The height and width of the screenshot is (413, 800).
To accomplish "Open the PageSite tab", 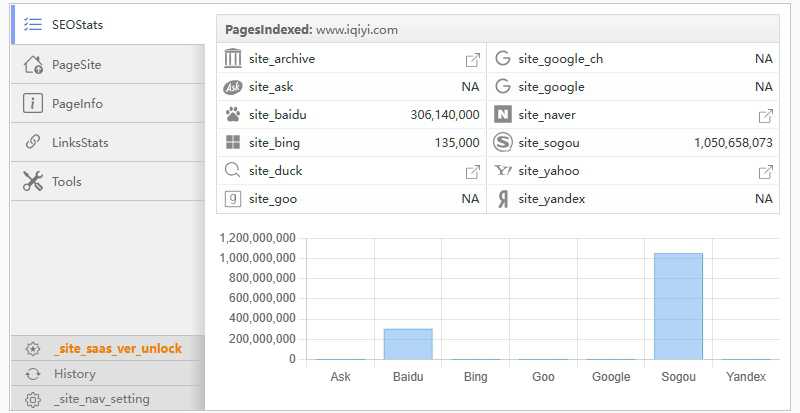I will click(x=77, y=65).
